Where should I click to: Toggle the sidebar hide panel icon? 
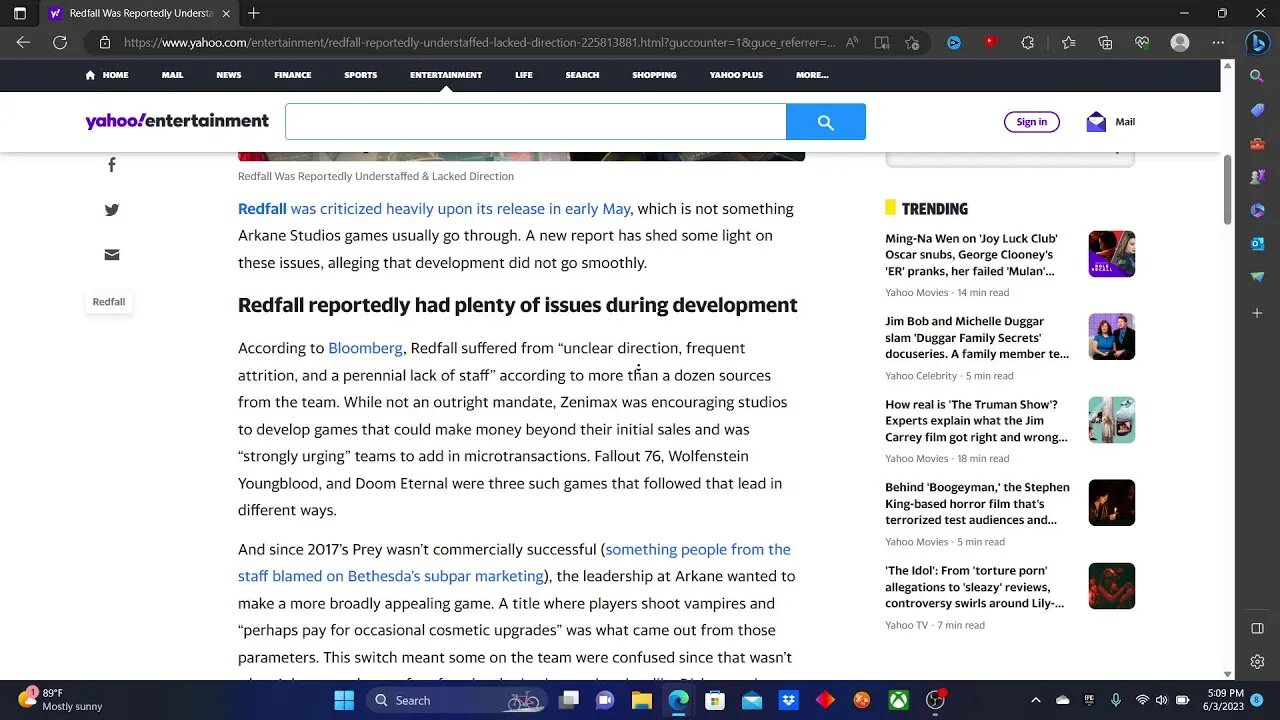pos(1257,628)
